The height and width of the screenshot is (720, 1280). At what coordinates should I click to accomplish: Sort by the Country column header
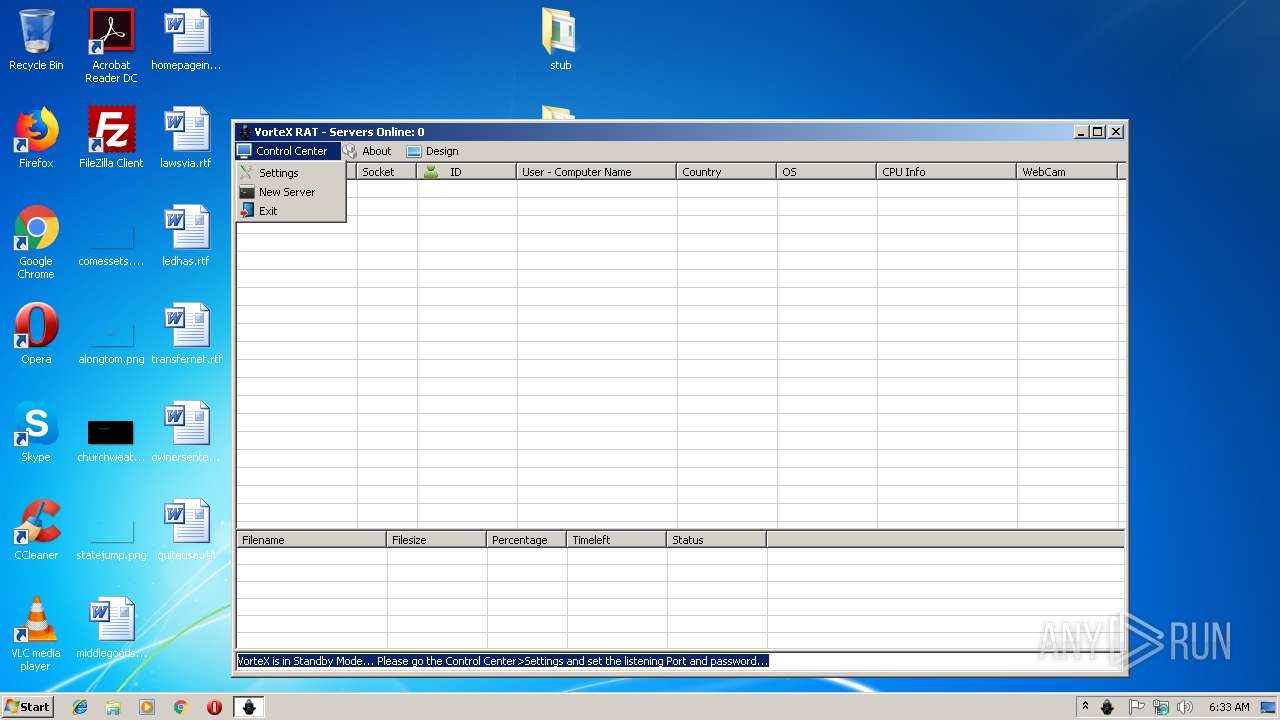(x=726, y=172)
